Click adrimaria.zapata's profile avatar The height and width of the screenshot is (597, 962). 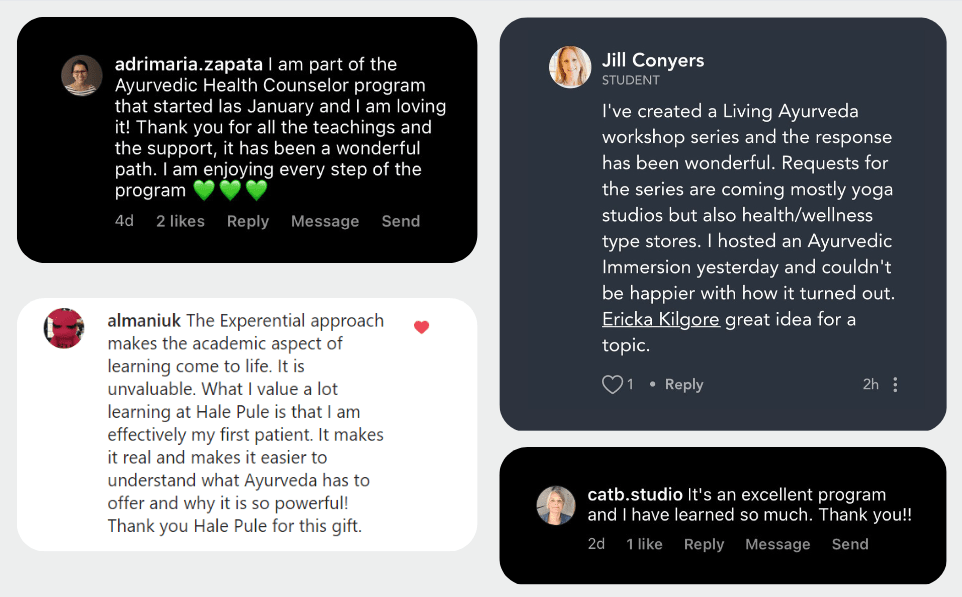click(82, 75)
